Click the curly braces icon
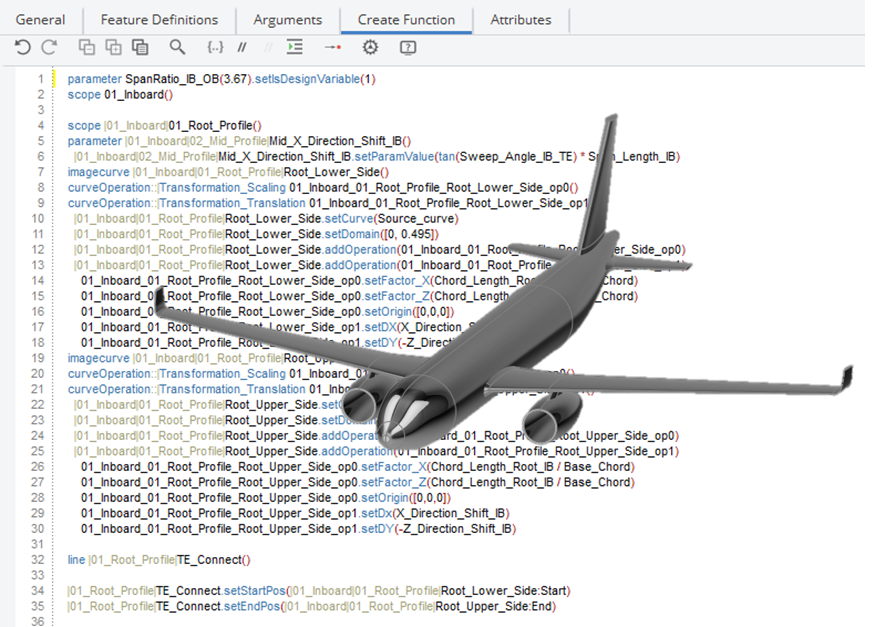This screenshot has width=885, height=627. pyautogui.click(x=215, y=47)
